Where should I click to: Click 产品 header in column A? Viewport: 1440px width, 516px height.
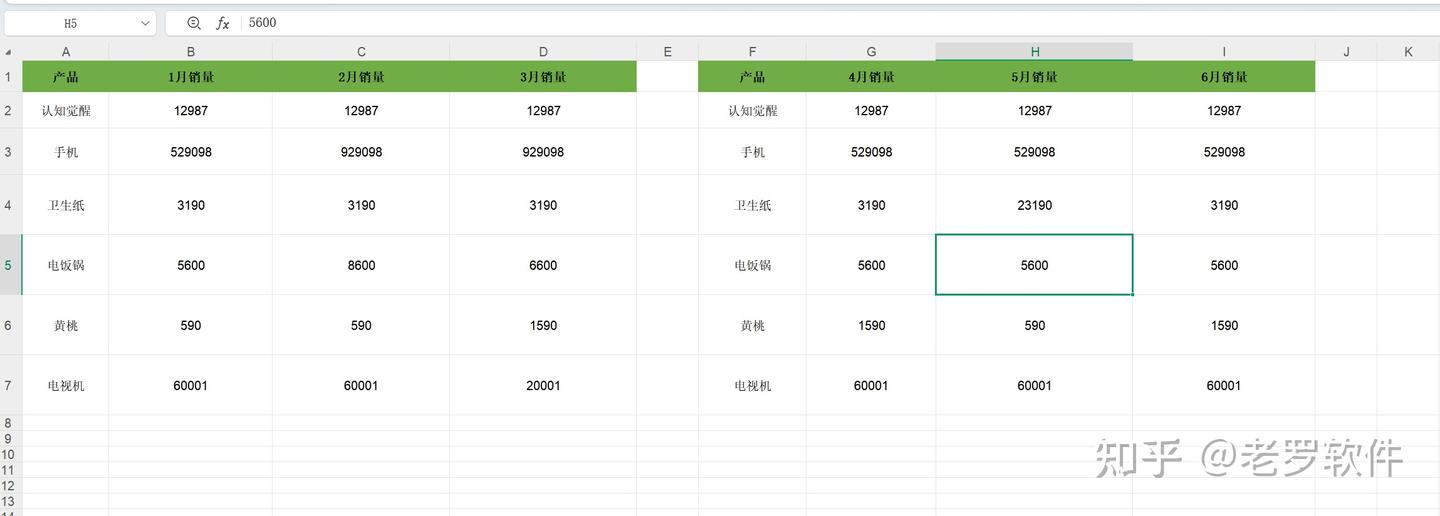66,77
